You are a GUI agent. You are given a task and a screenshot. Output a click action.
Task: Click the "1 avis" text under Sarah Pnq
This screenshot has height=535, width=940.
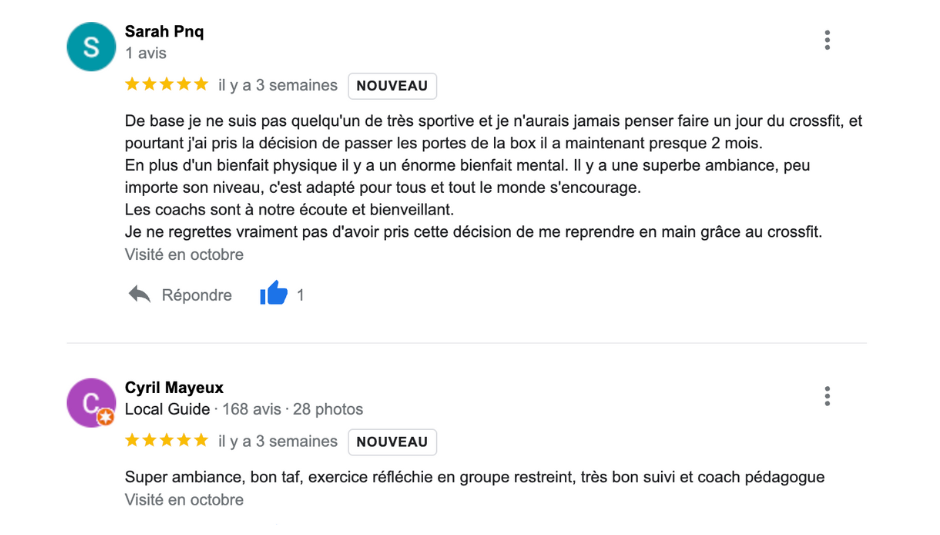tap(146, 53)
